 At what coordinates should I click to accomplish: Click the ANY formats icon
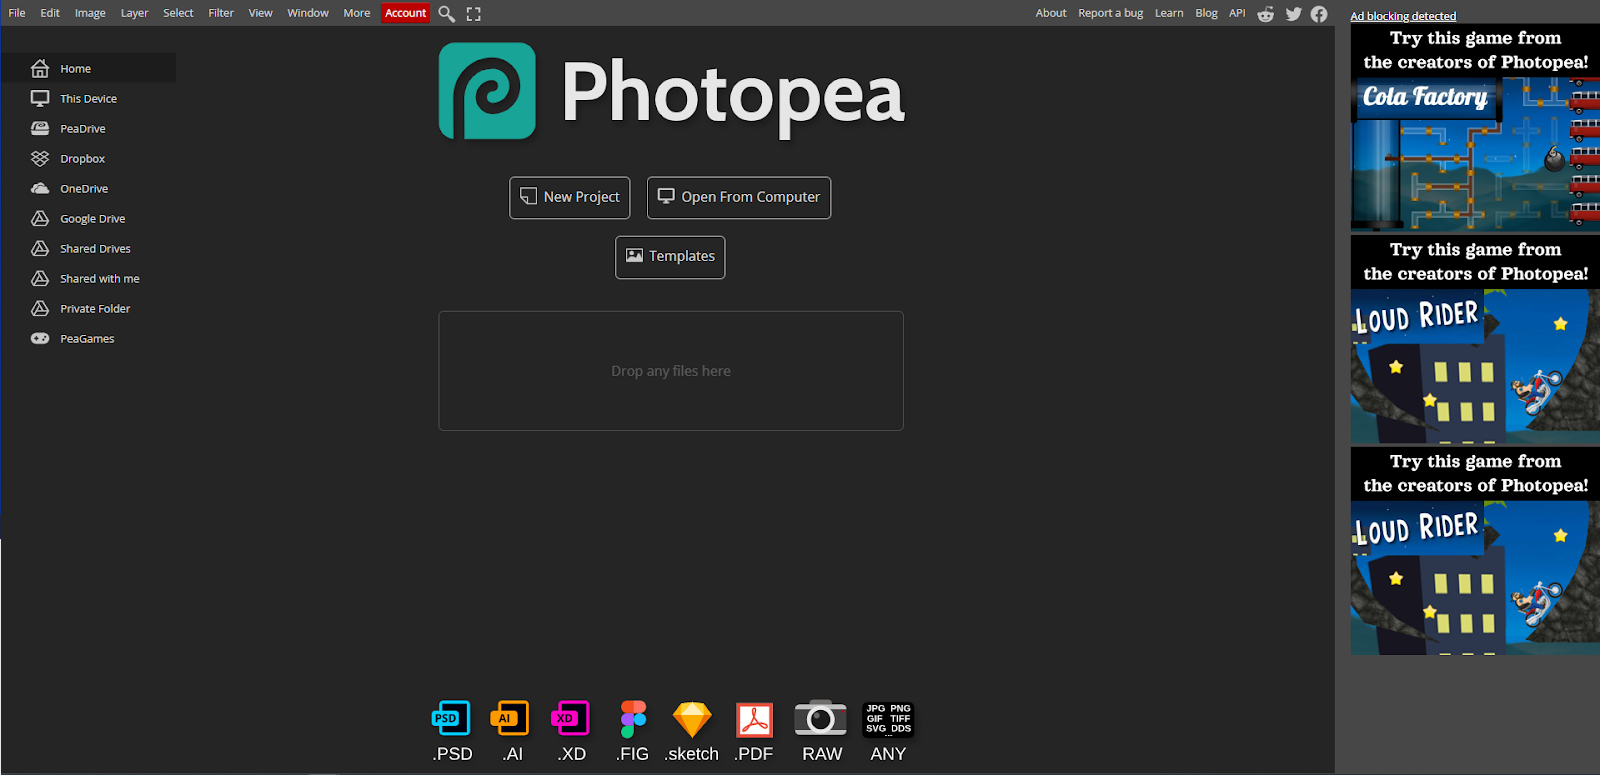pos(888,719)
